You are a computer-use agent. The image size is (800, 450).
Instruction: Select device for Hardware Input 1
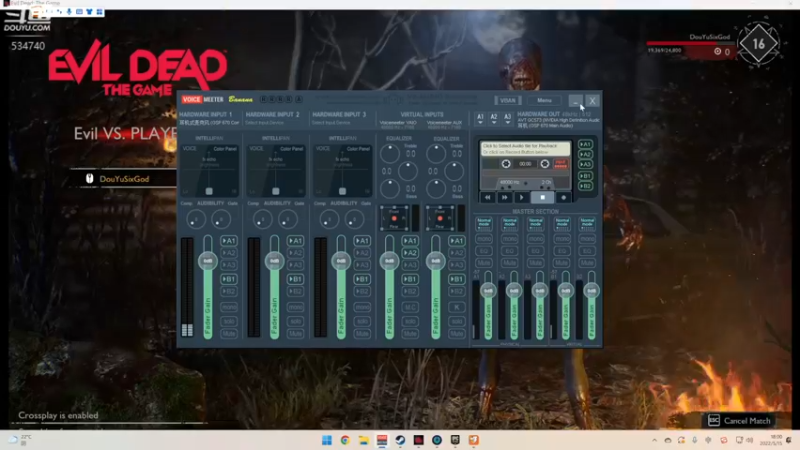click(x=209, y=123)
